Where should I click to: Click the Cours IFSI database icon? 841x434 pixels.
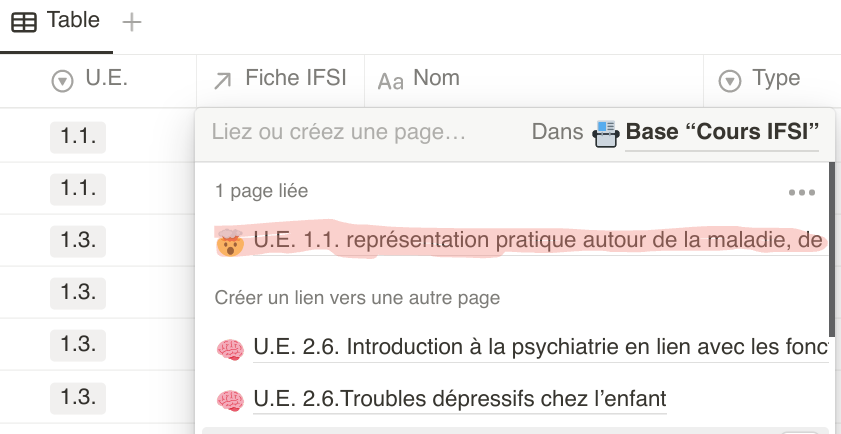click(x=606, y=134)
